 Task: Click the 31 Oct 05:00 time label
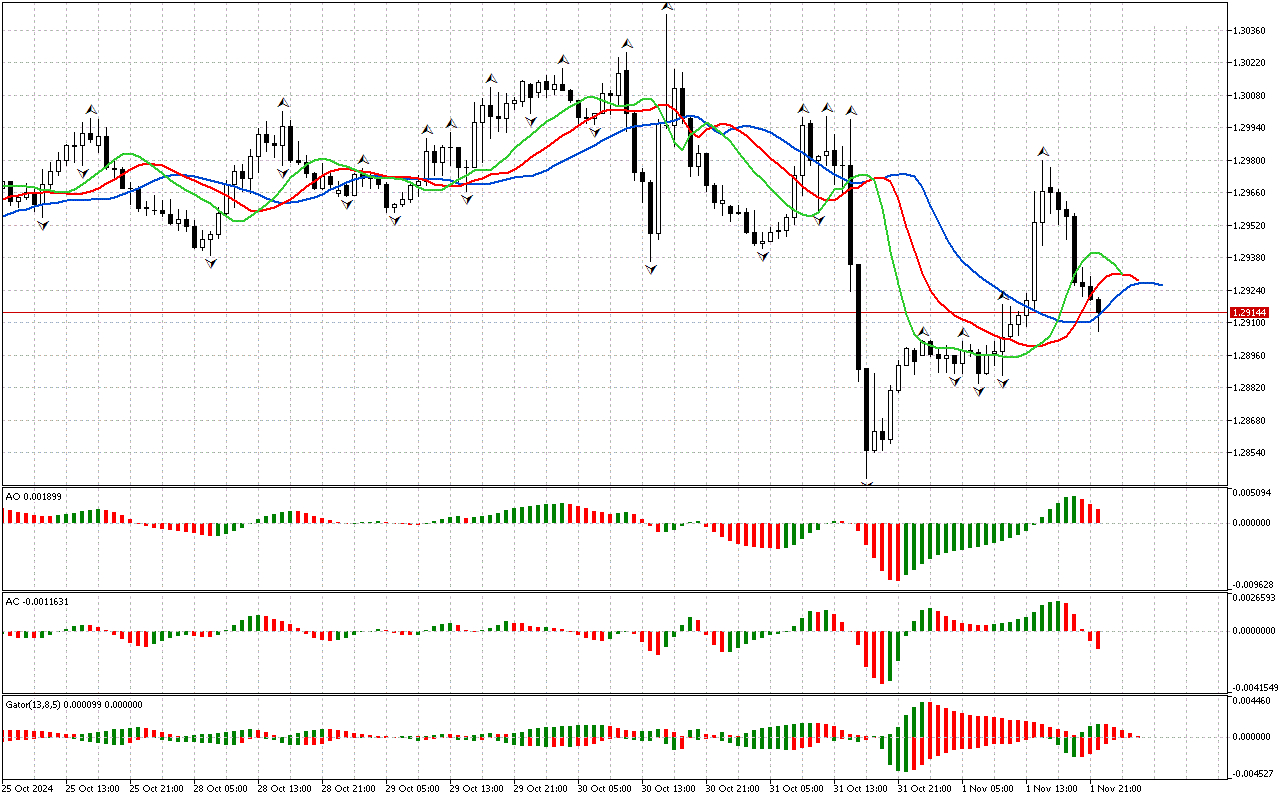pos(796,788)
